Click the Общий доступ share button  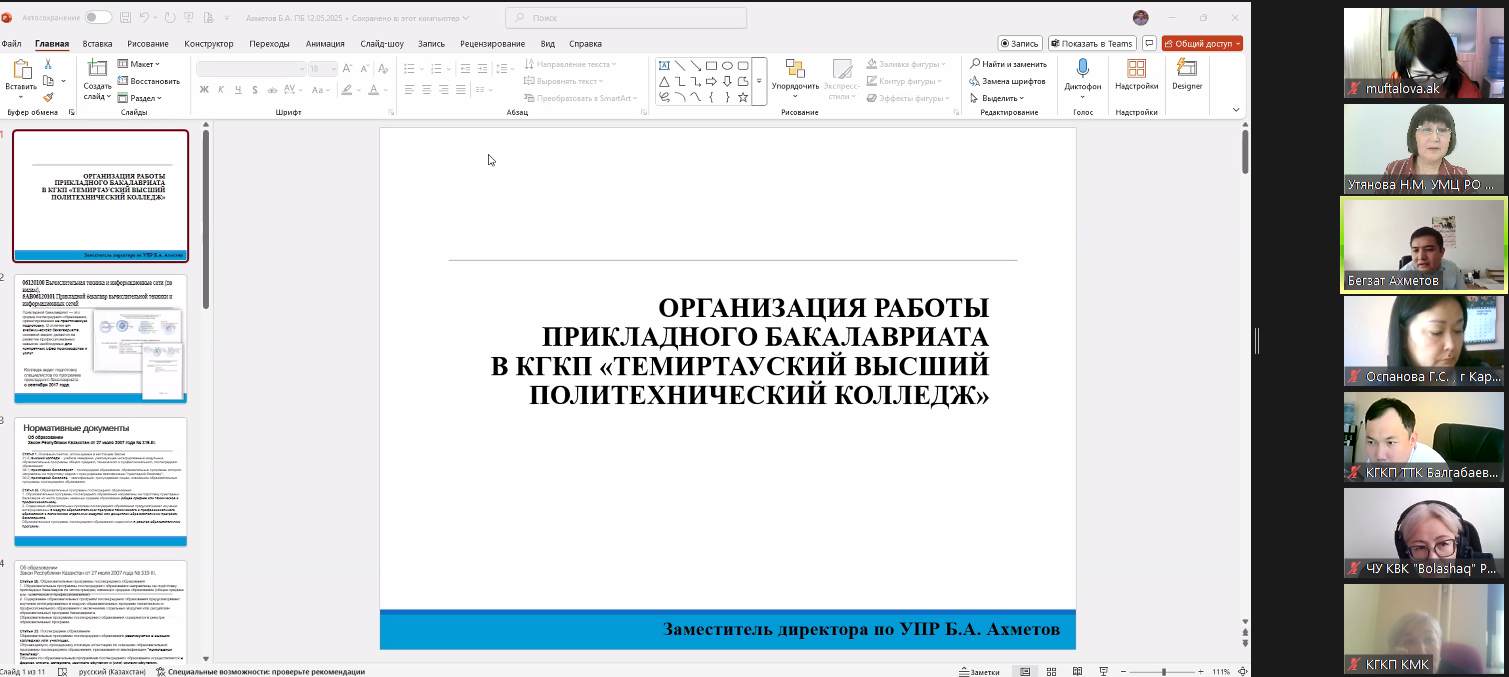1202,44
